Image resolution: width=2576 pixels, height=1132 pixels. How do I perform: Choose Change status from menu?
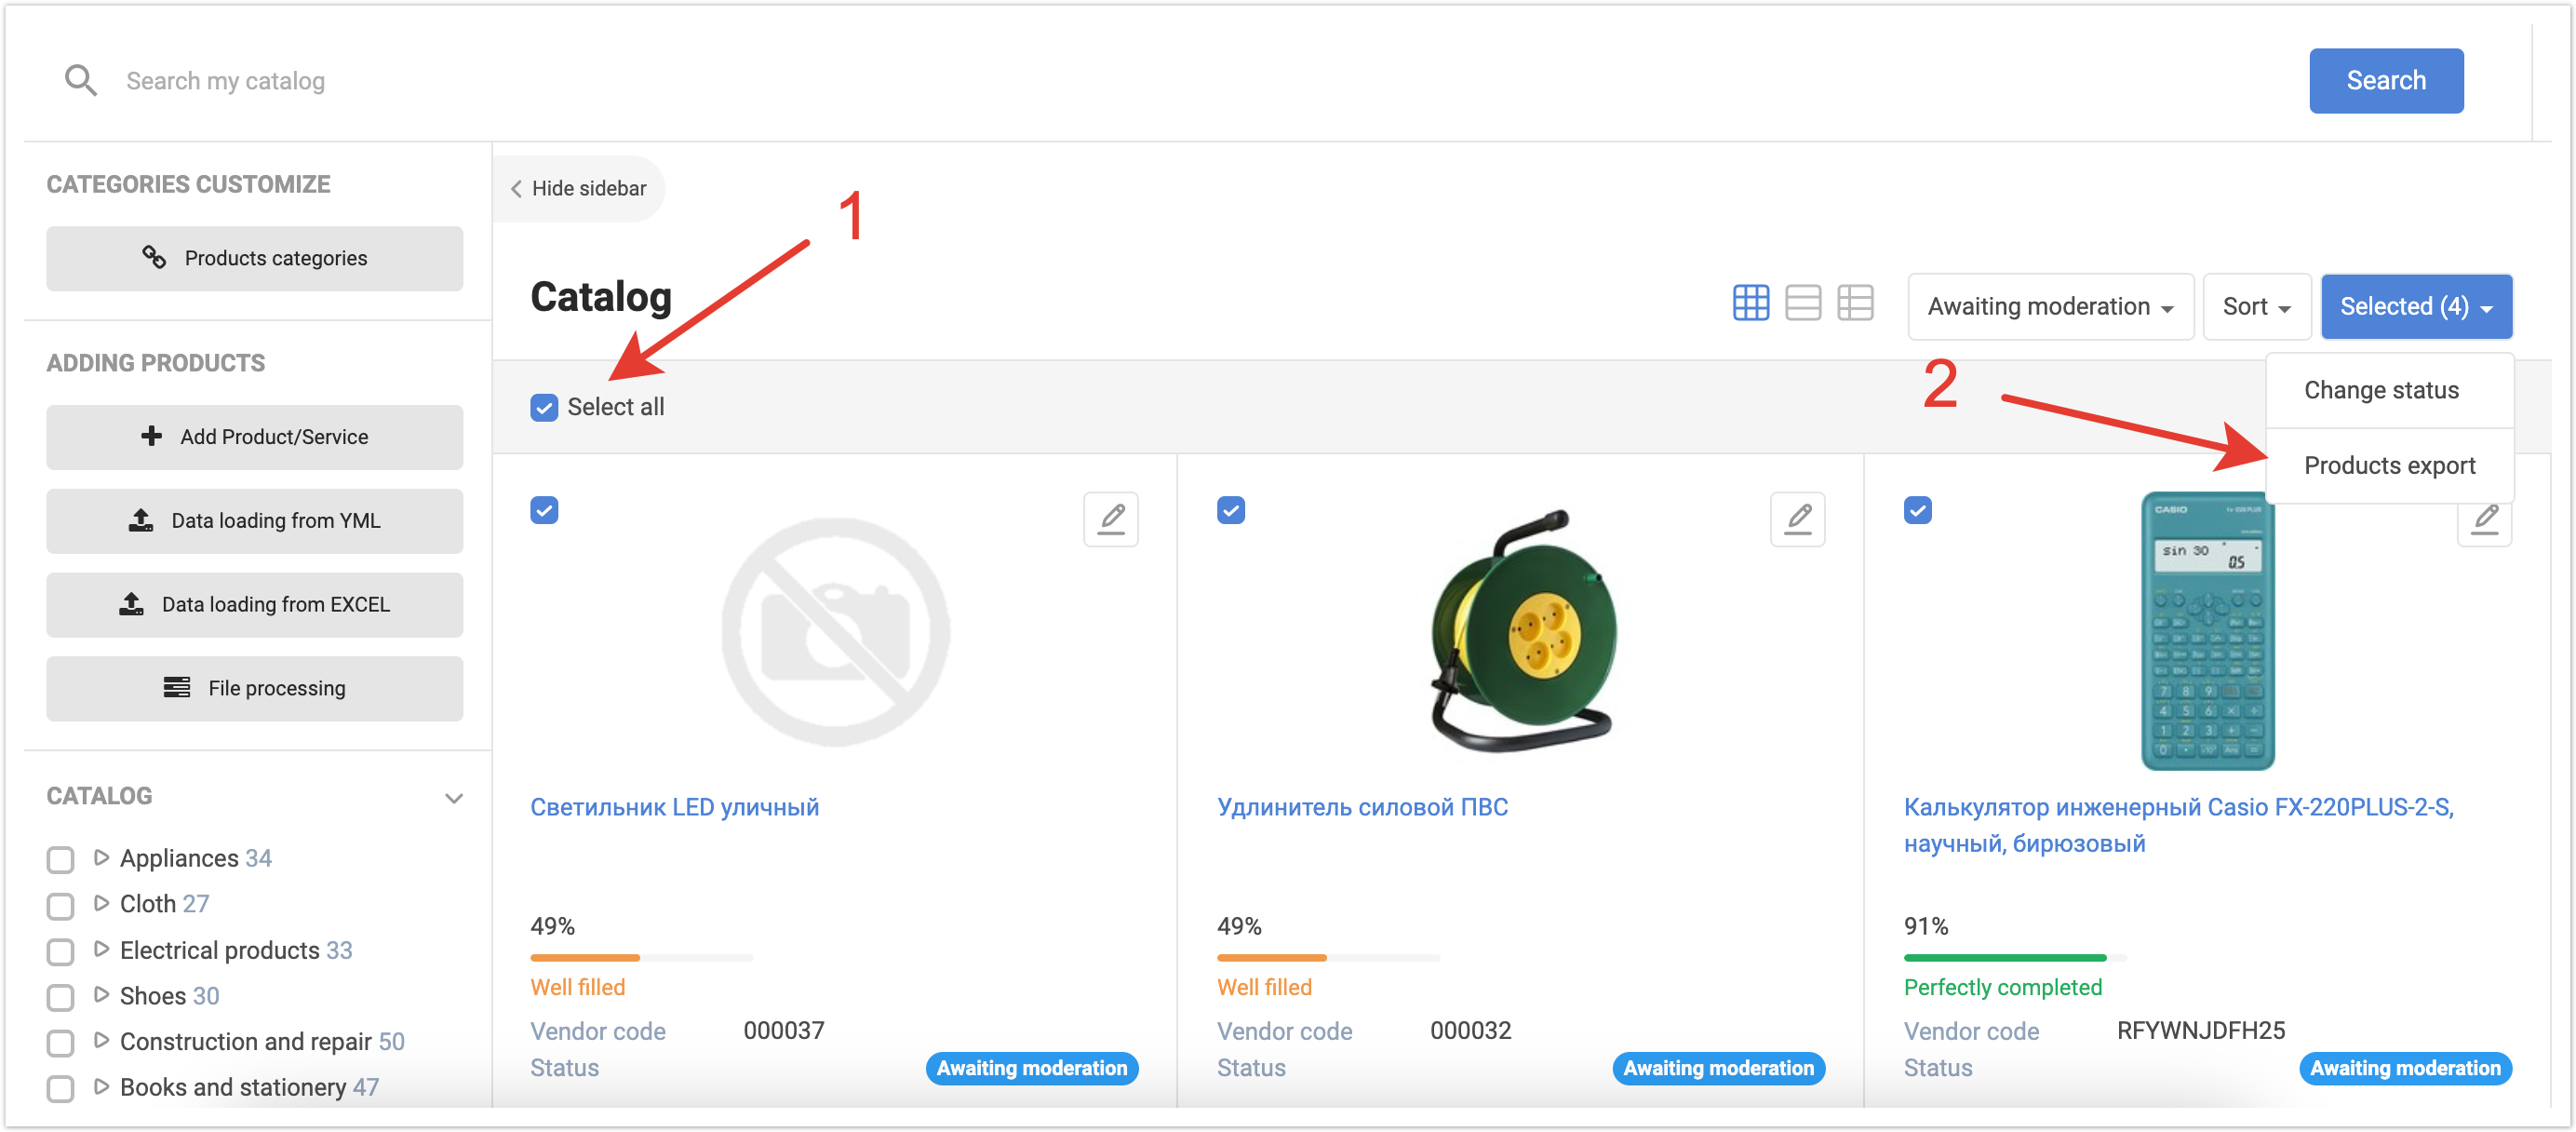tap(2381, 390)
